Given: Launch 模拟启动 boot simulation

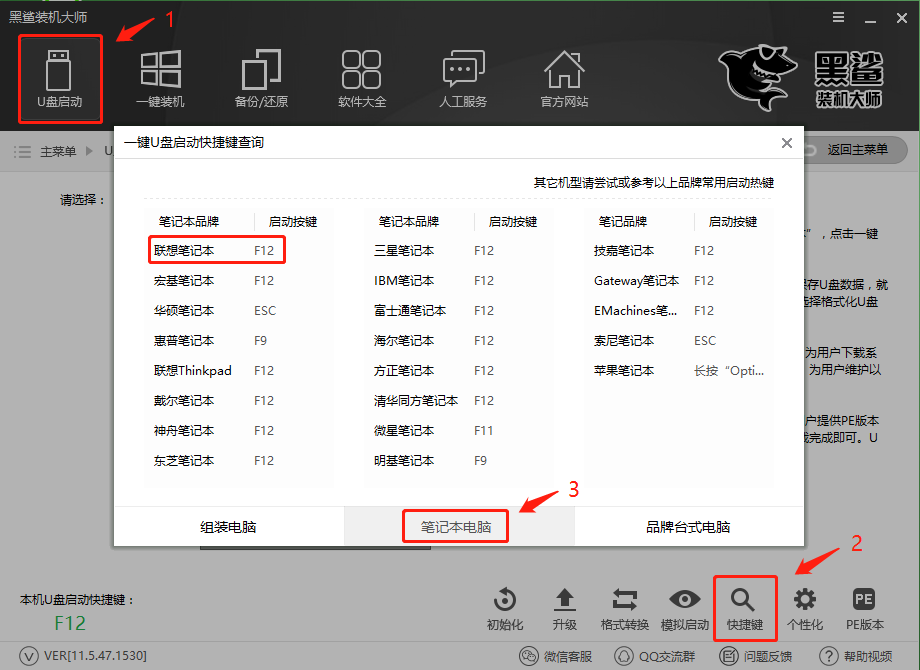Looking at the screenshot, I should point(685,608).
